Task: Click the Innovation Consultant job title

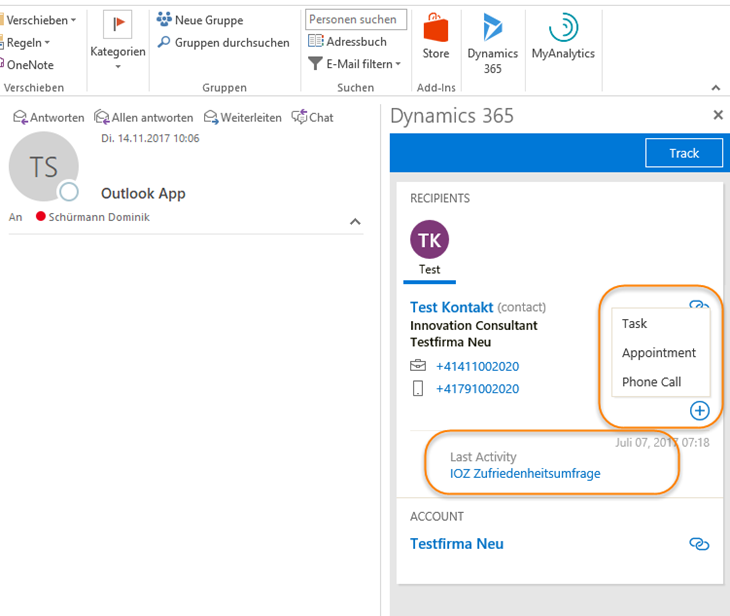Action: (x=473, y=325)
